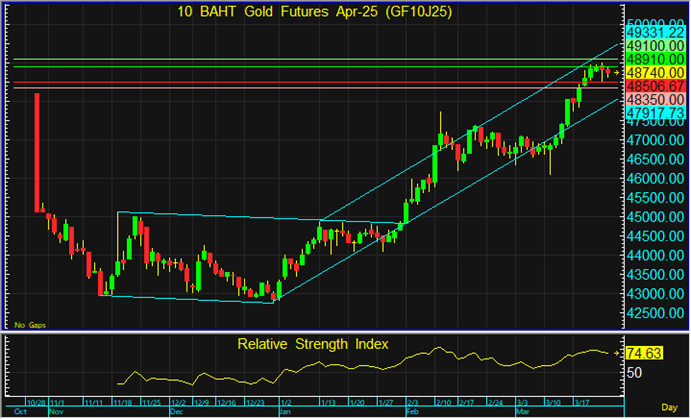
Task: Click the 50 level on RSI scale
Action: (x=632, y=372)
